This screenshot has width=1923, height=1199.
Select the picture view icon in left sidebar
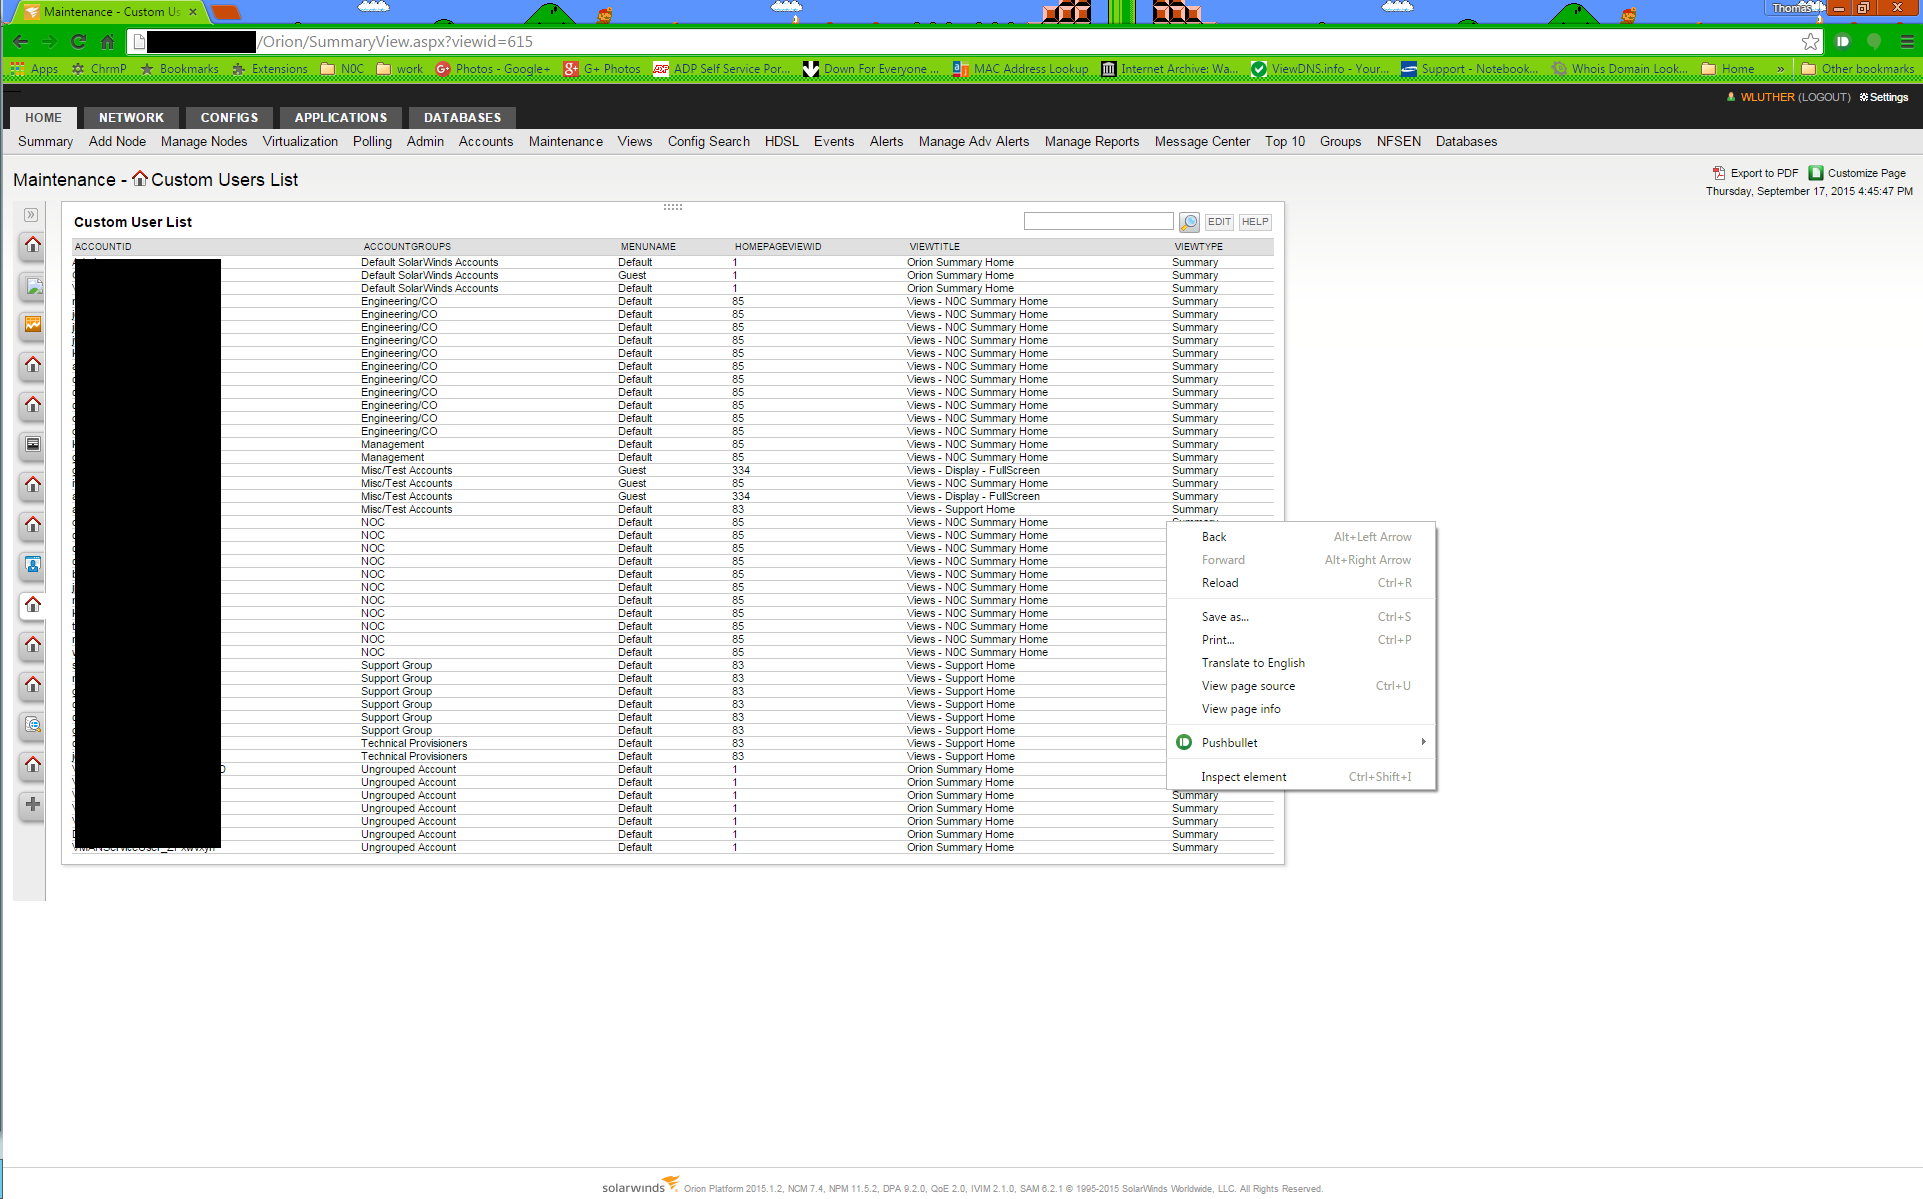pos(32,287)
